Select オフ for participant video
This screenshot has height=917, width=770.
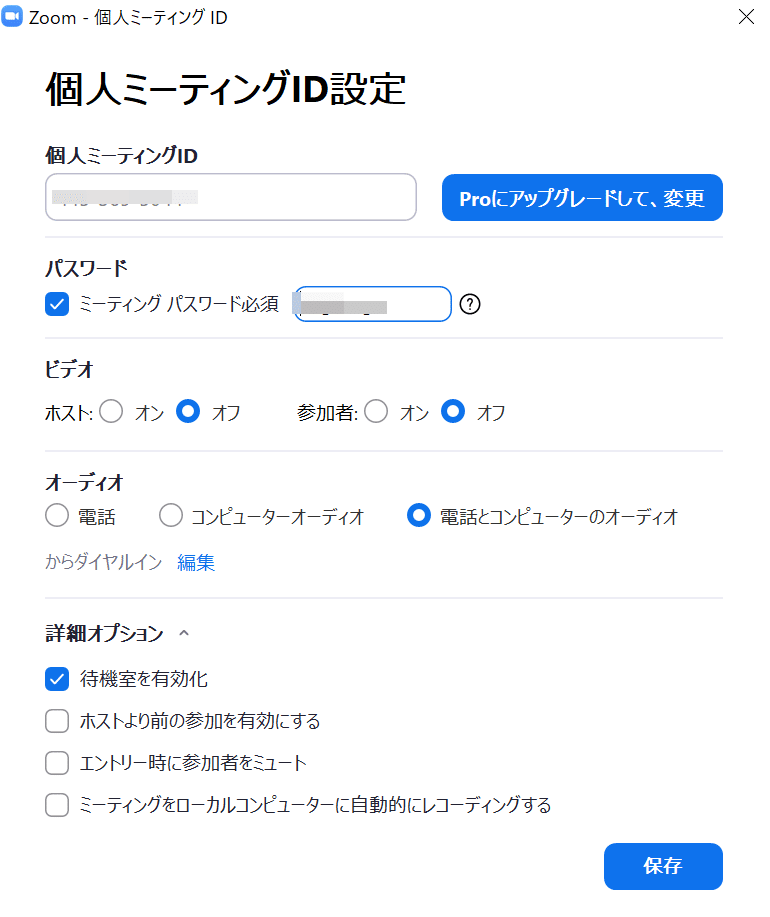[457, 411]
